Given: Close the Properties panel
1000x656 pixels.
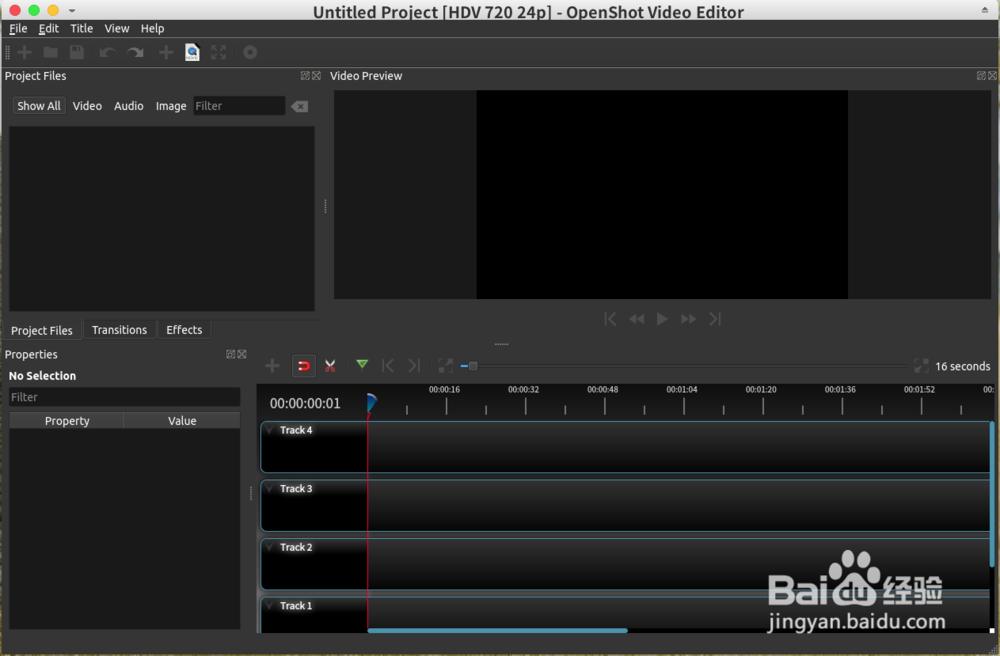Looking at the screenshot, I should pos(242,354).
